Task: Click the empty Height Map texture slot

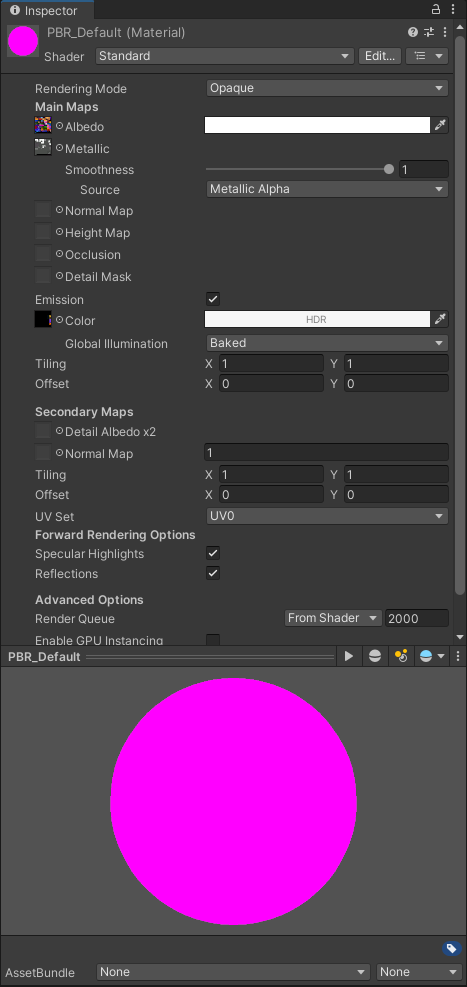Action: pos(43,232)
